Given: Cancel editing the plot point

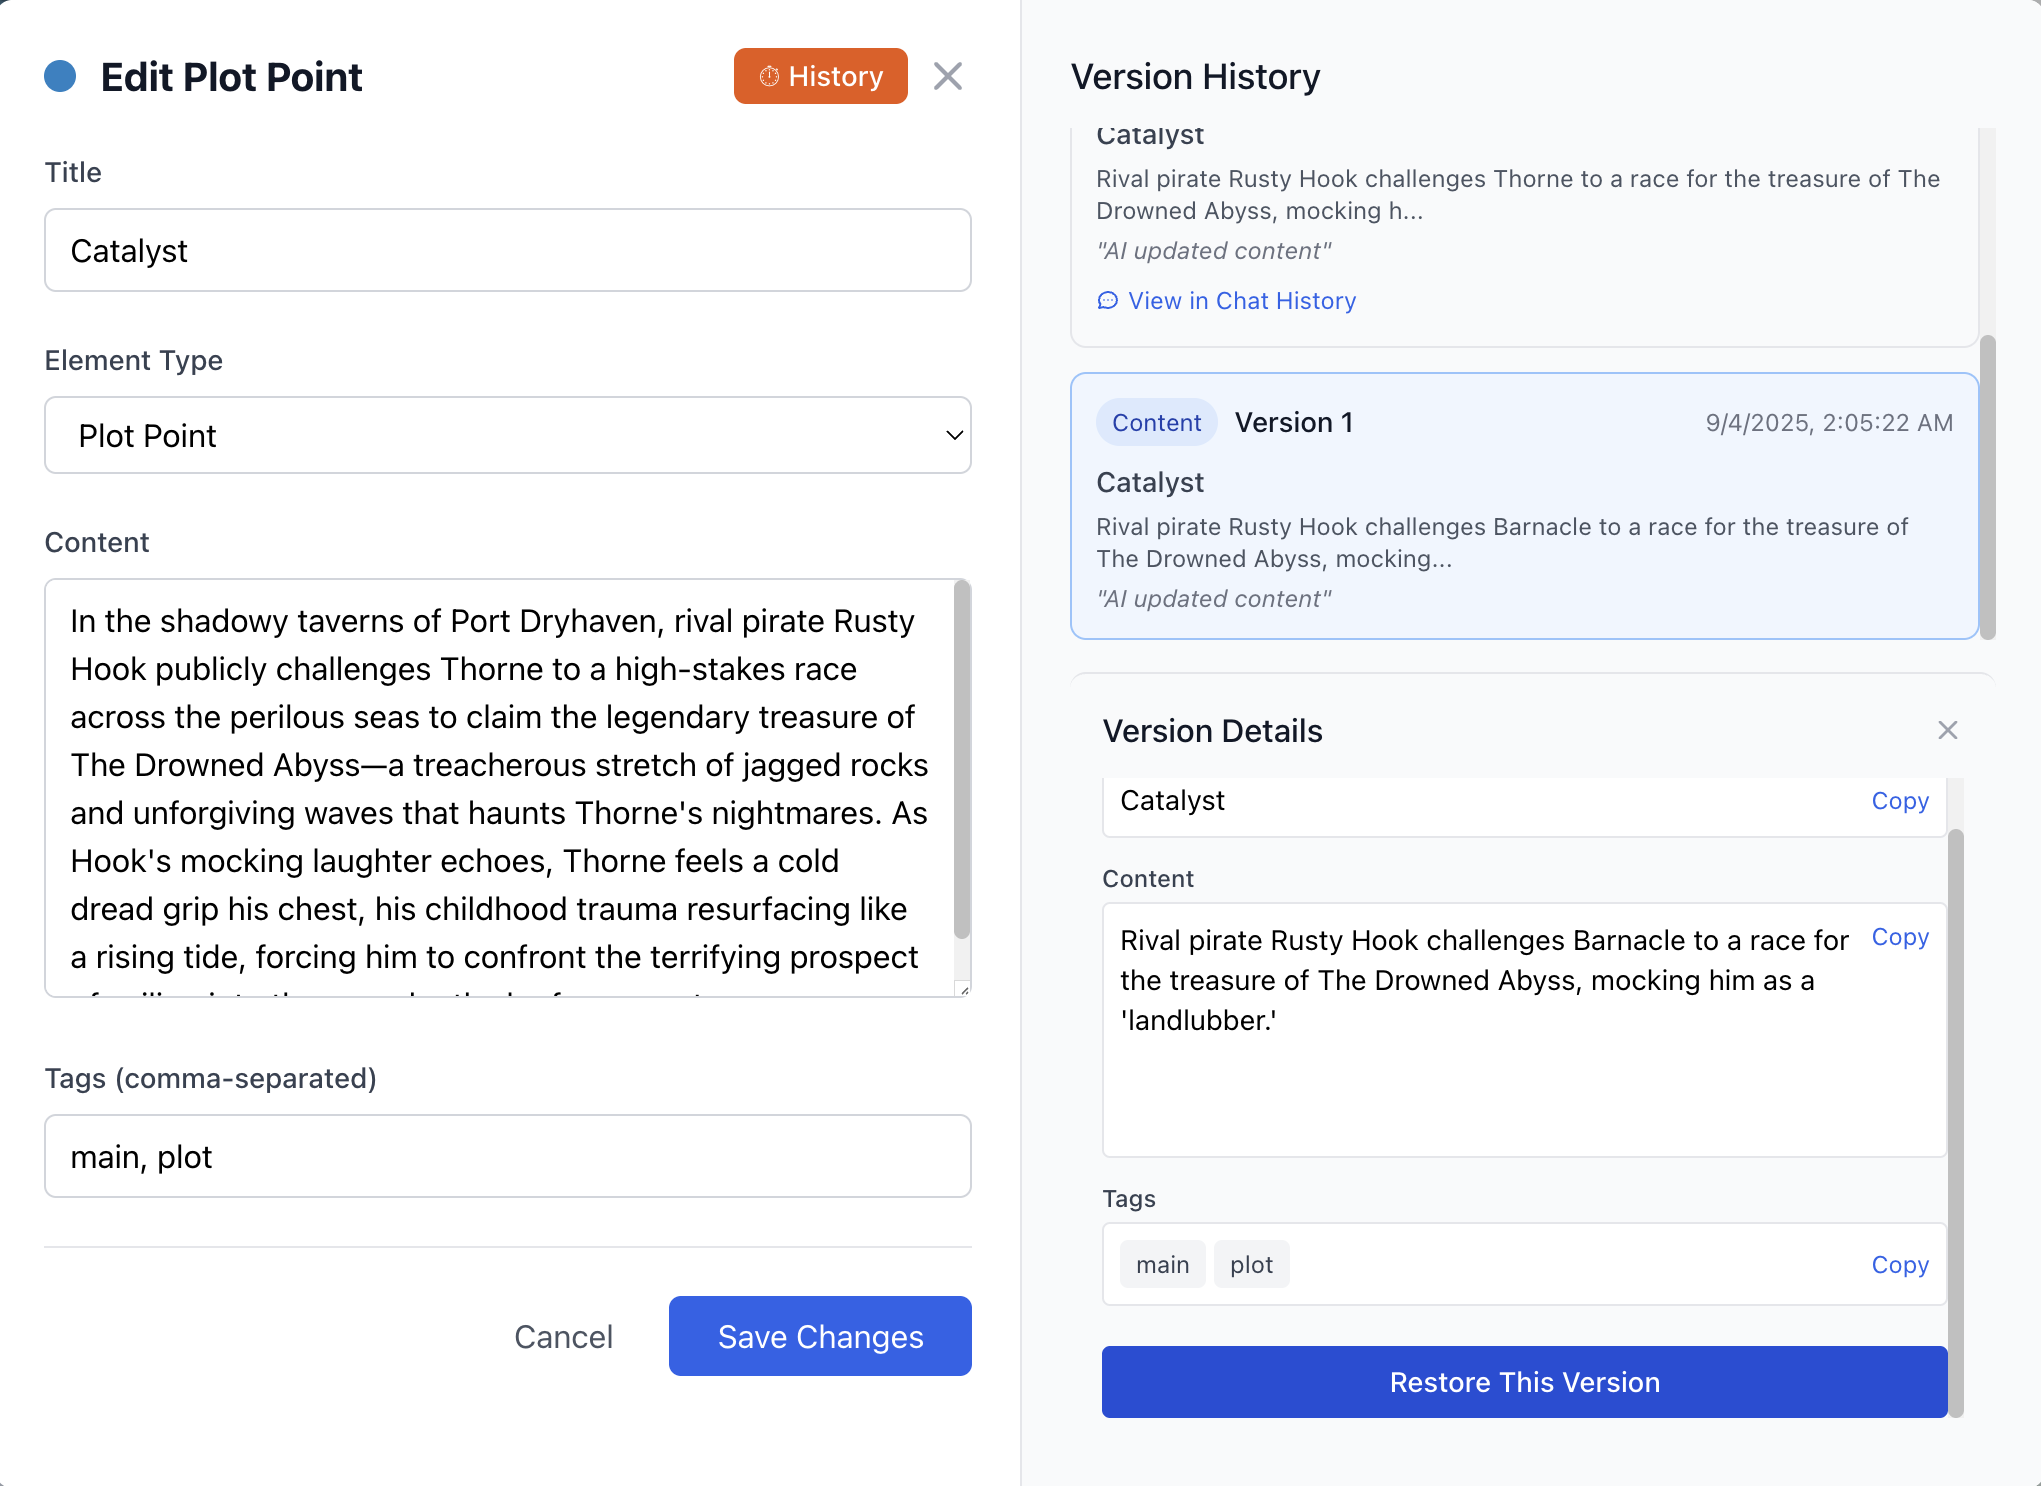Looking at the screenshot, I should pyautogui.click(x=563, y=1336).
